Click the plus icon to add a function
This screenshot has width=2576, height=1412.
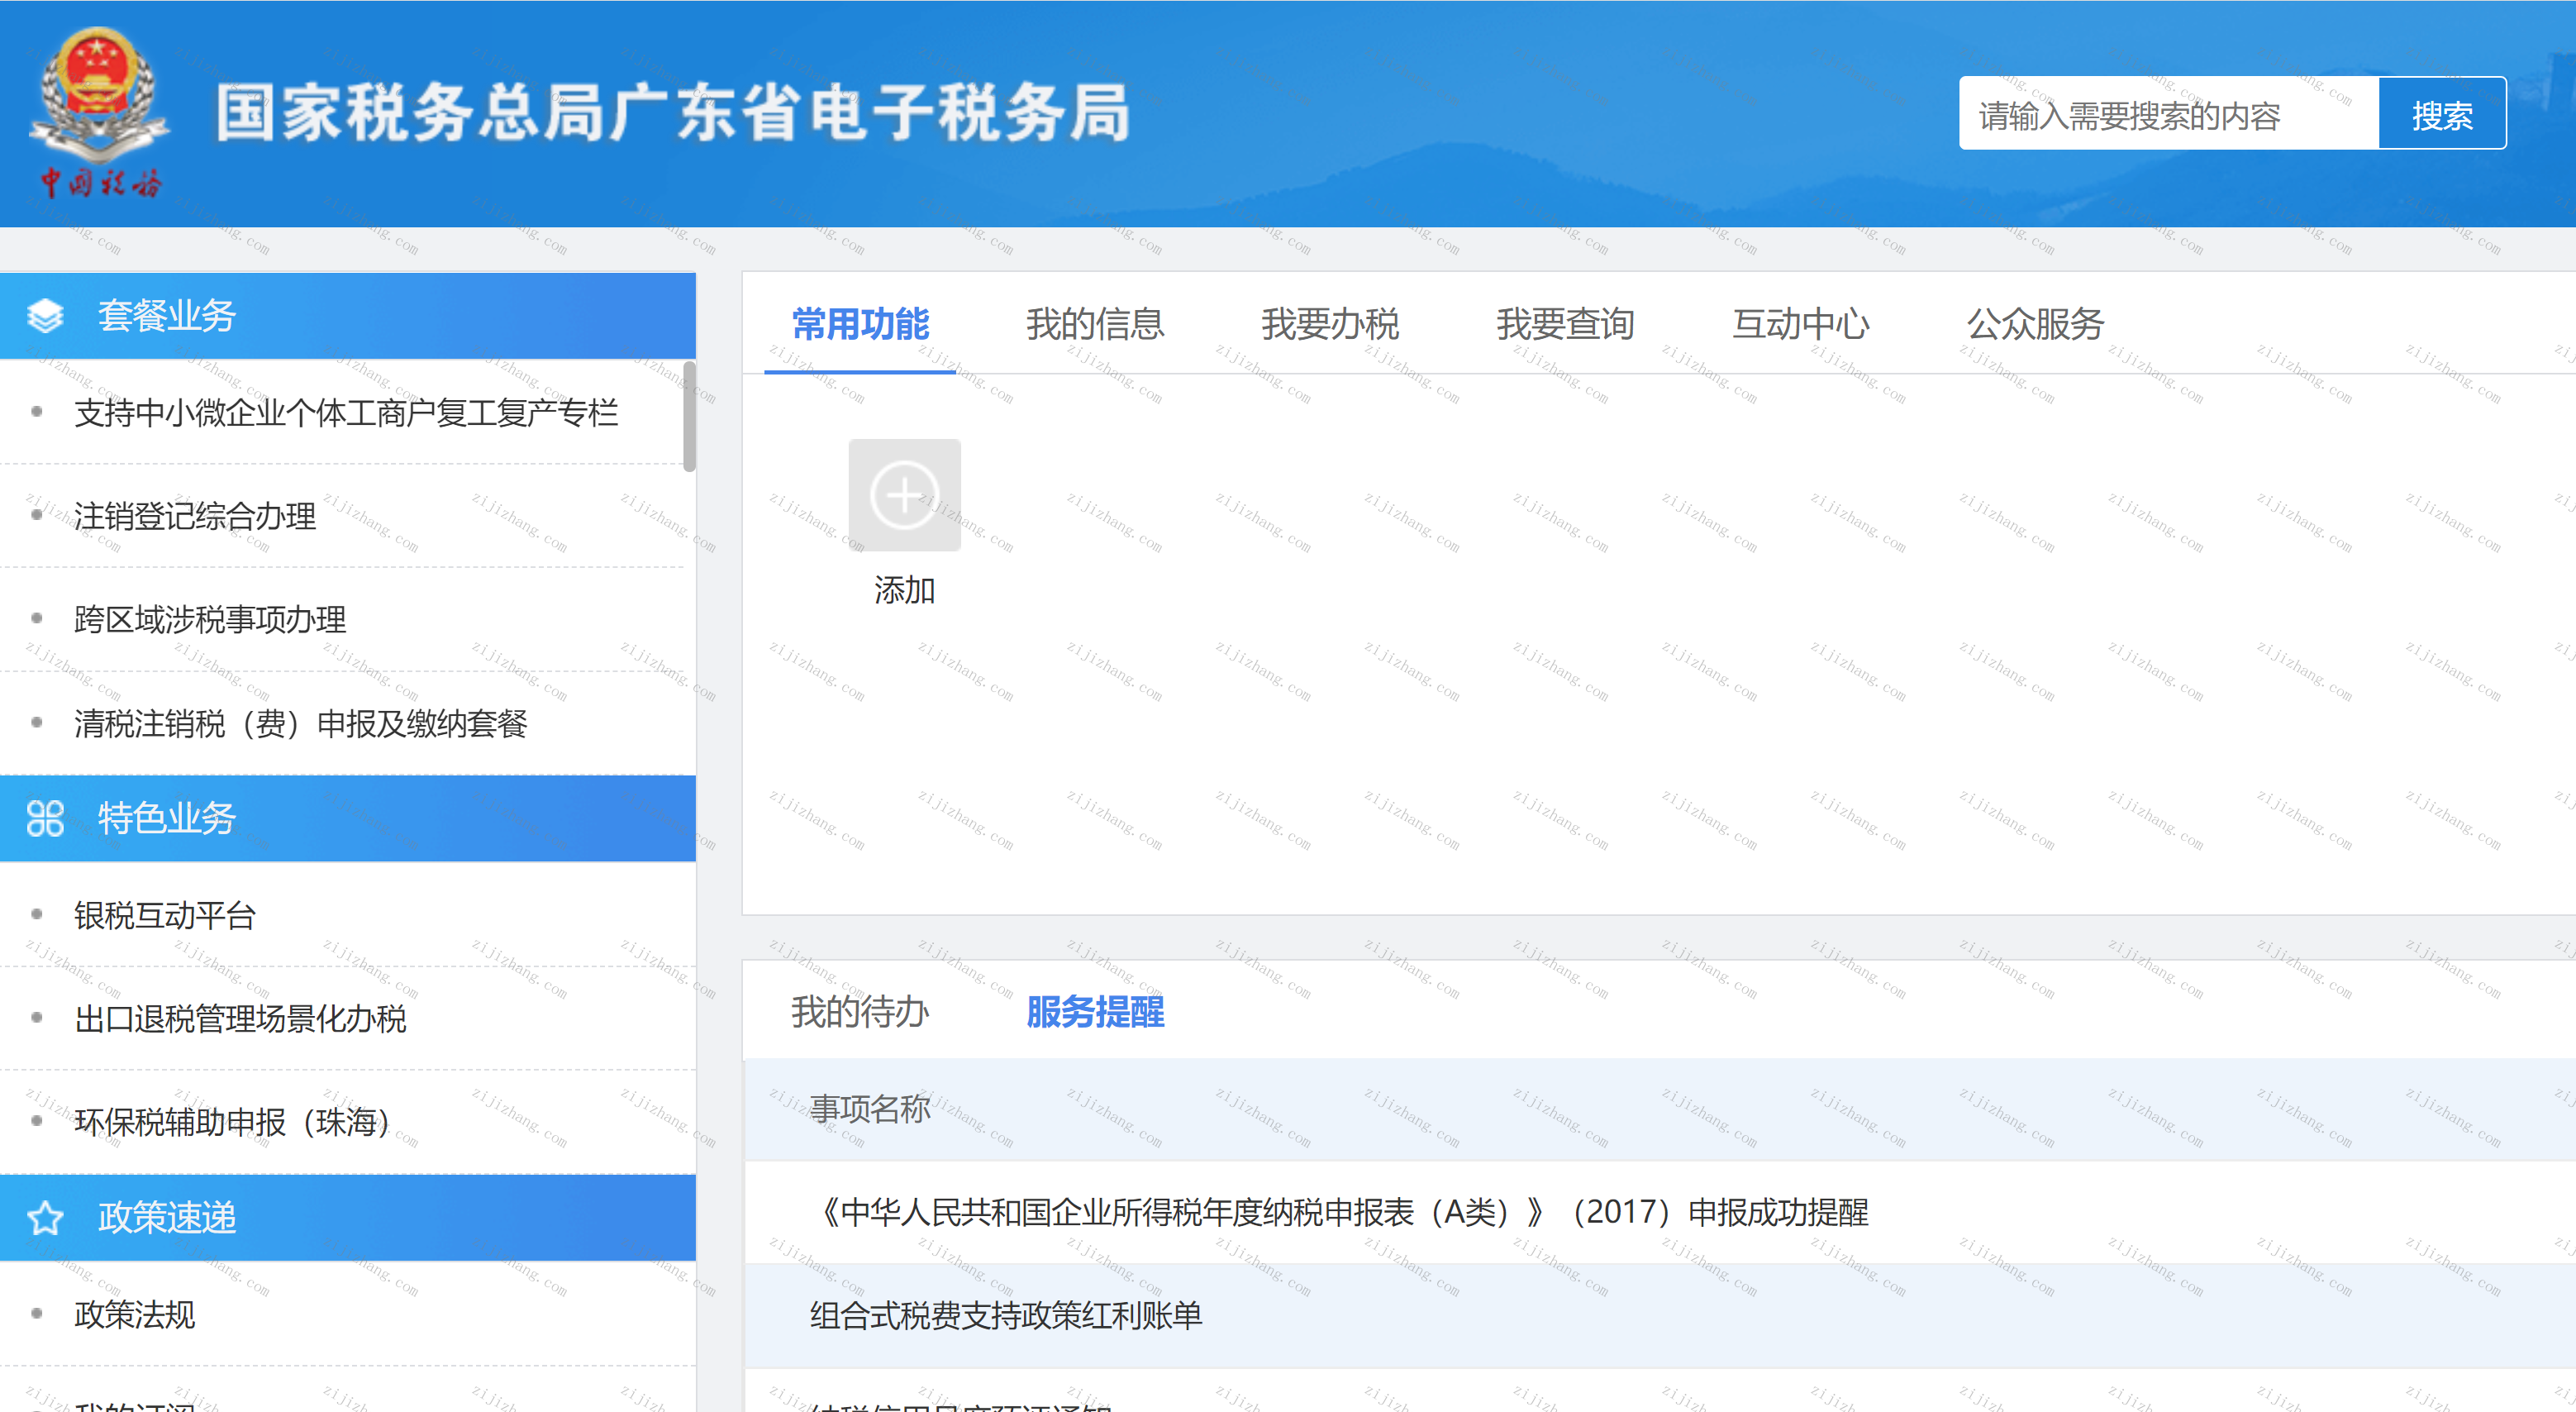pyautogui.click(x=904, y=495)
